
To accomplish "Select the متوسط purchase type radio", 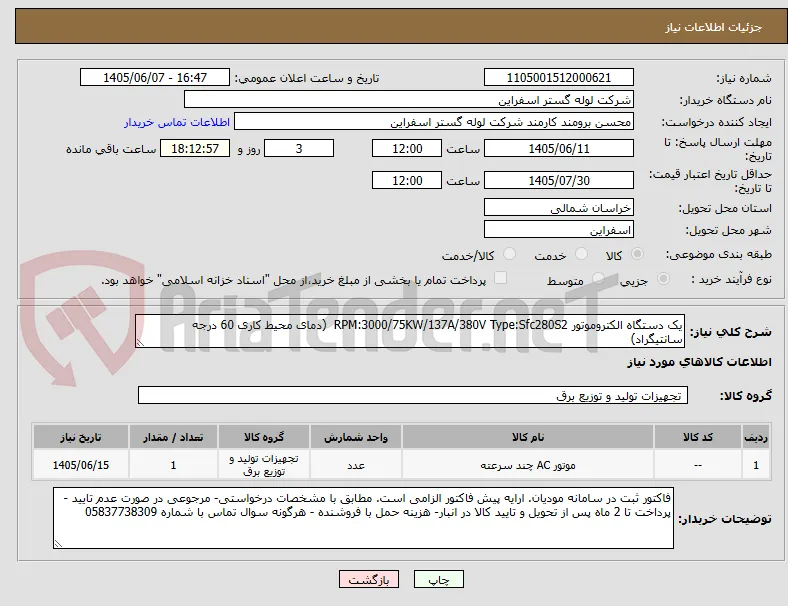I will (x=598, y=279).
